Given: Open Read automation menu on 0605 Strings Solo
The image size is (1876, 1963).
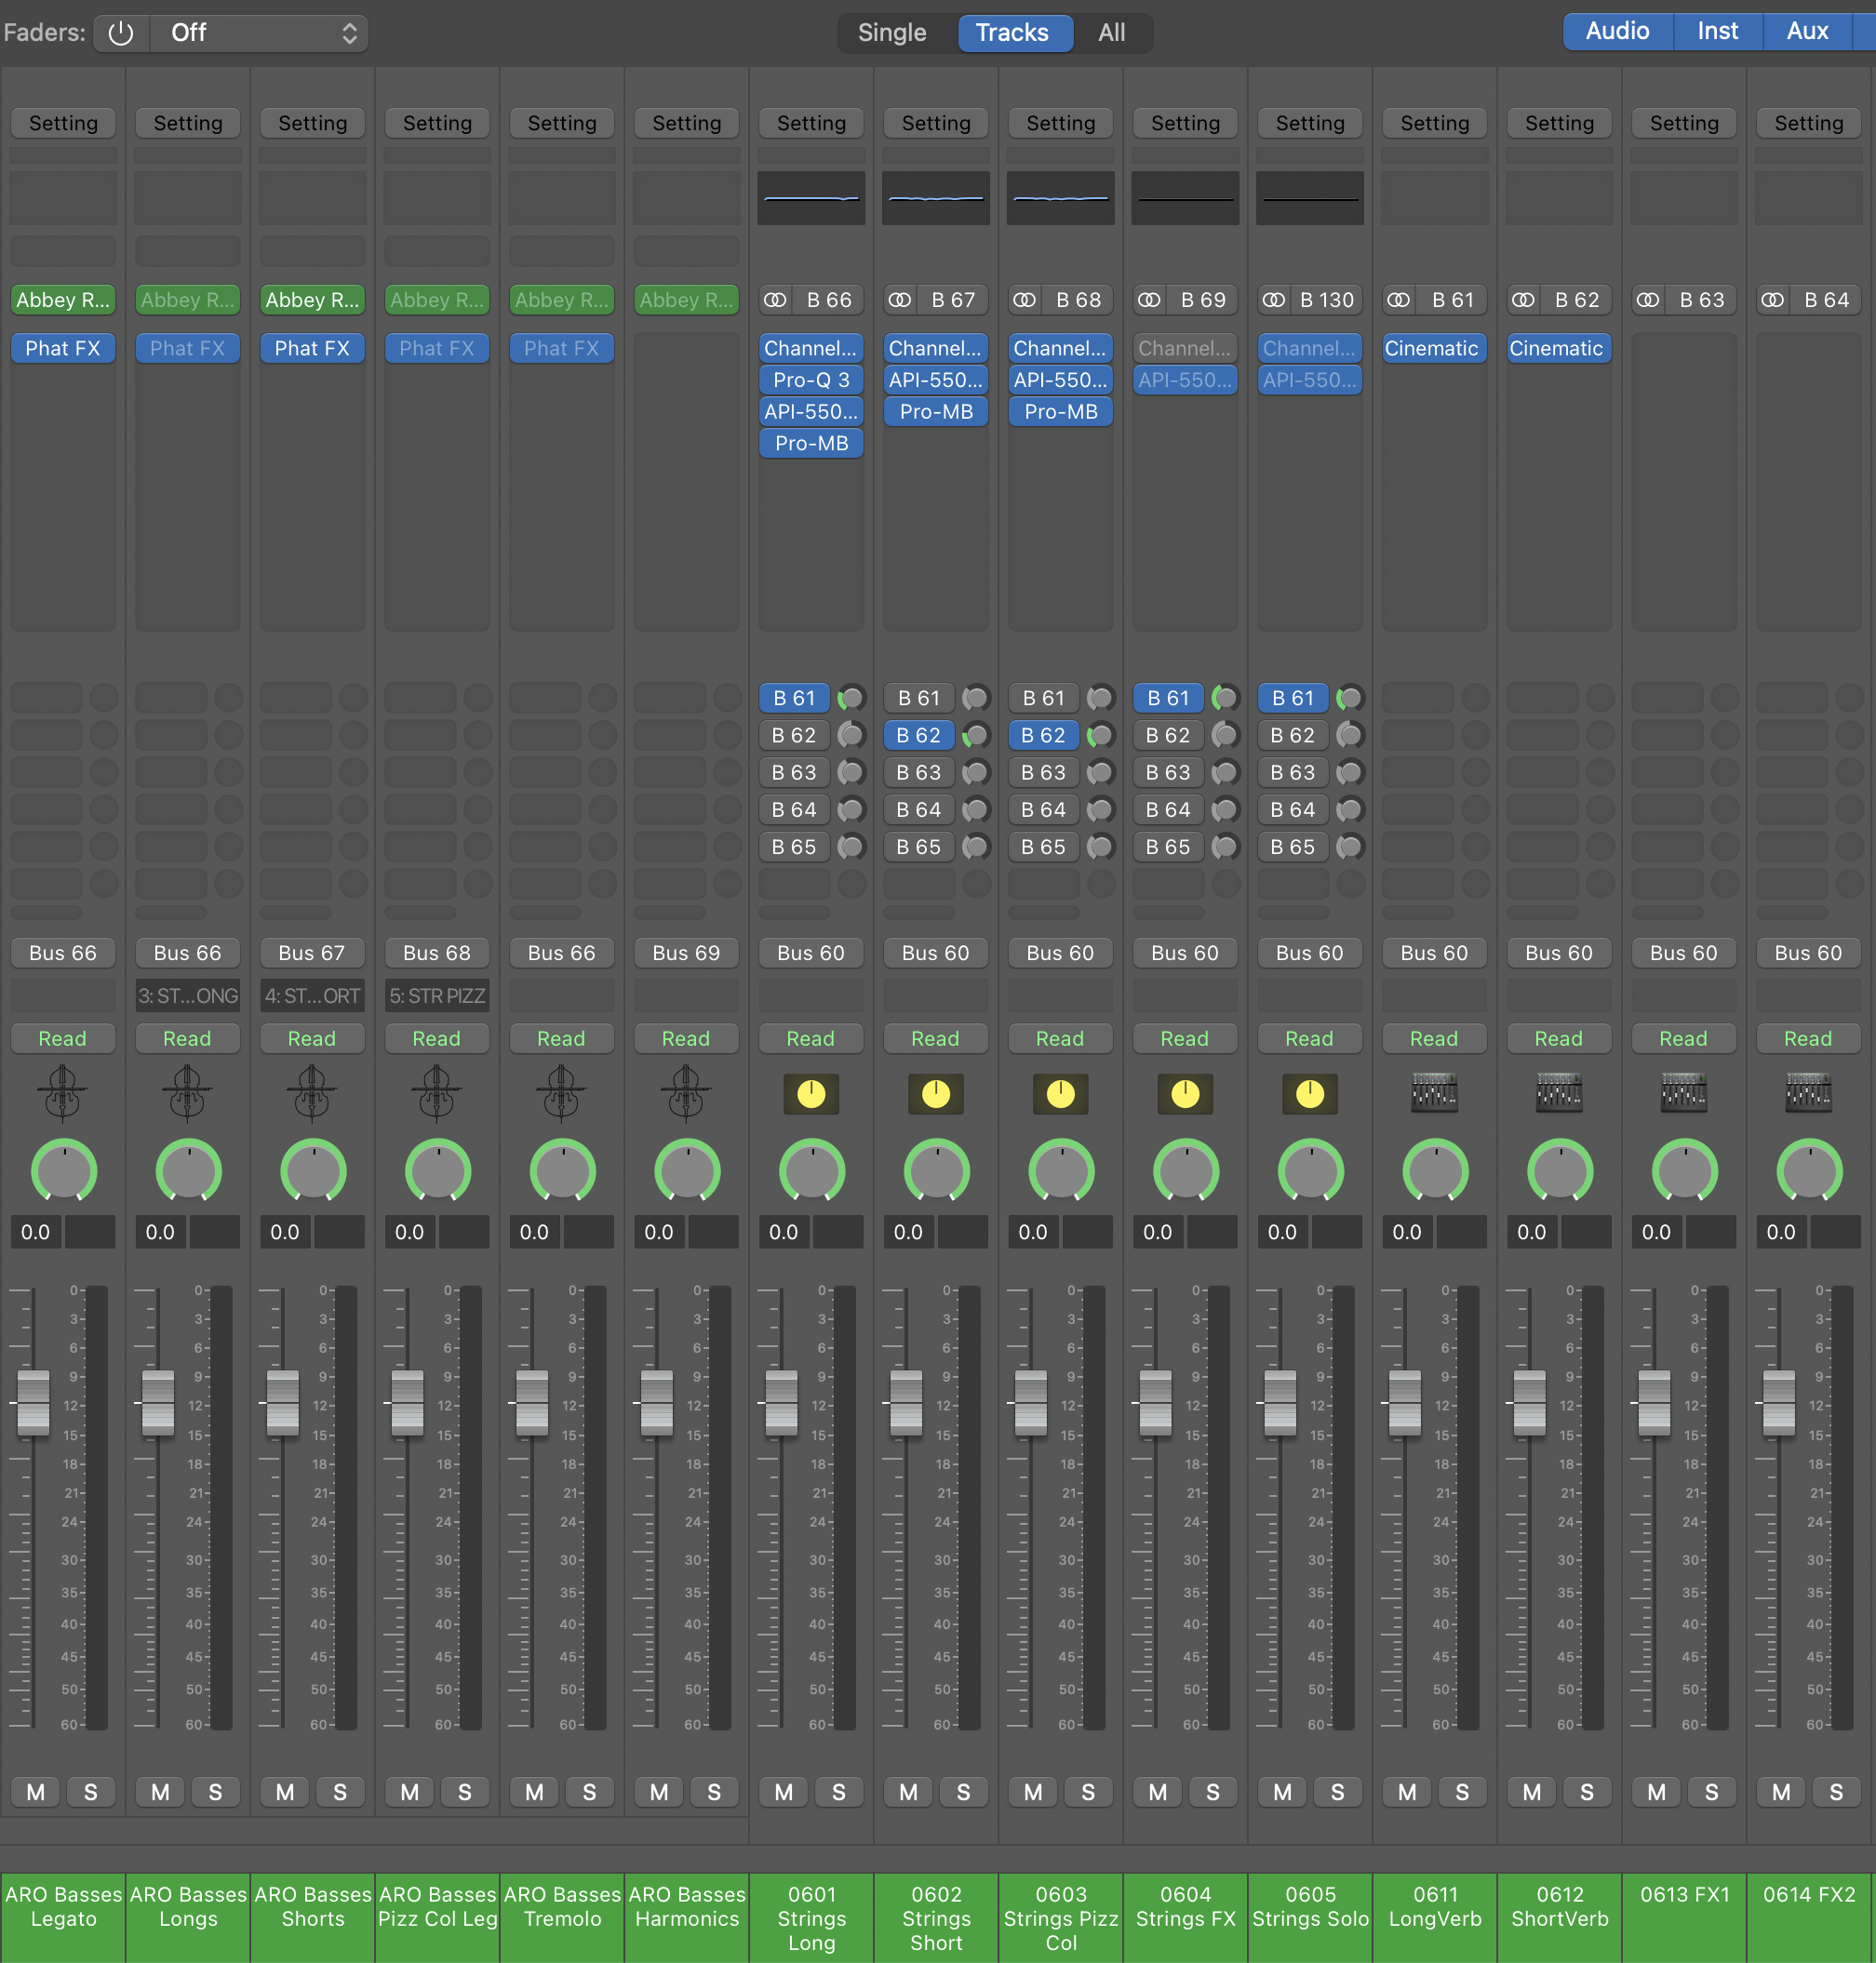Looking at the screenshot, I should 1309,1038.
